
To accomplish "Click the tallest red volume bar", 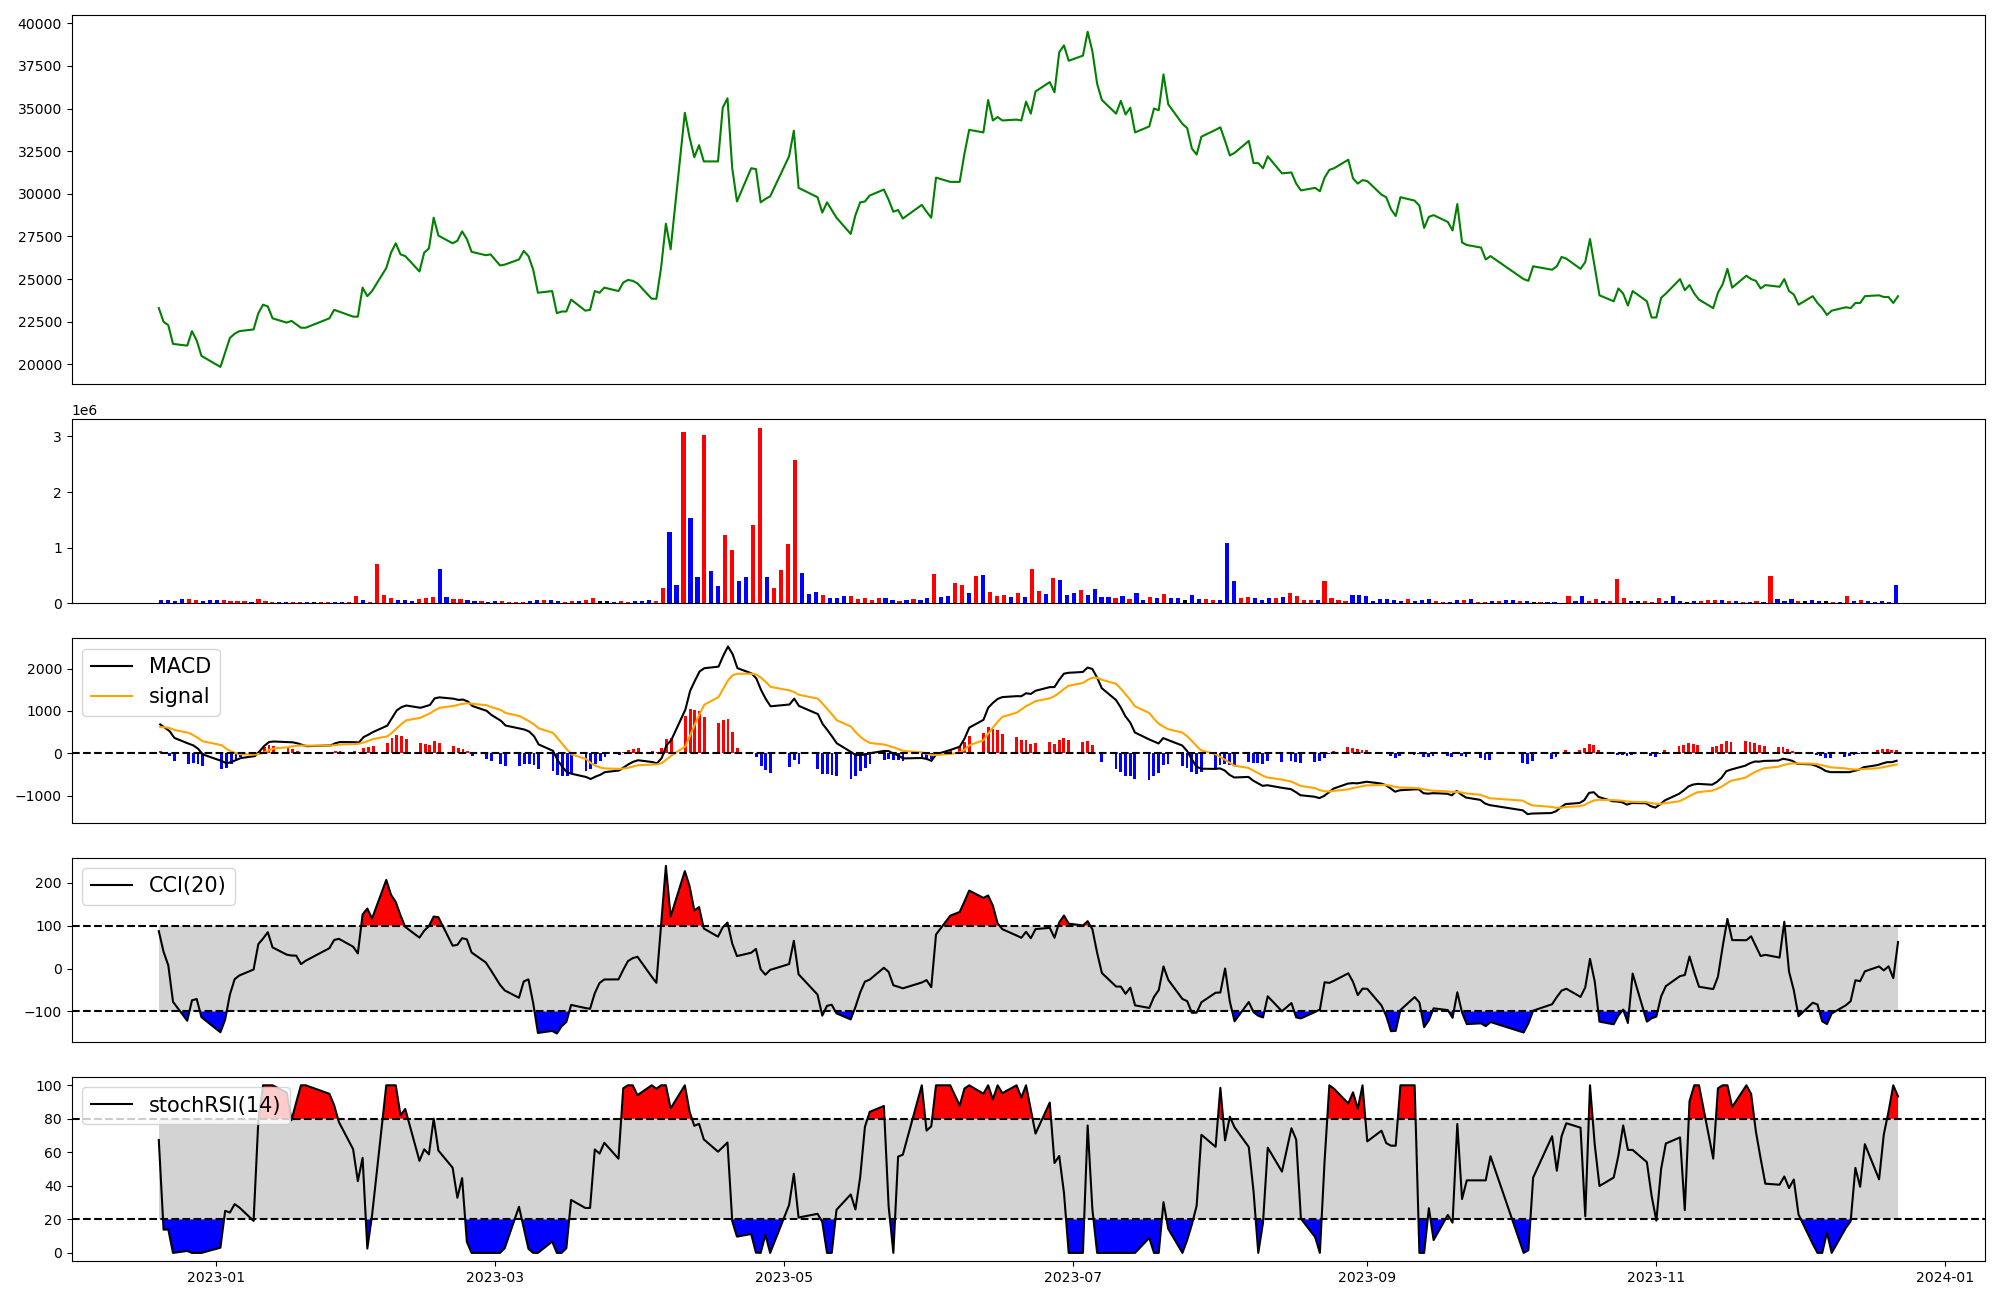I will pyautogui.click(x=760, y=516).
